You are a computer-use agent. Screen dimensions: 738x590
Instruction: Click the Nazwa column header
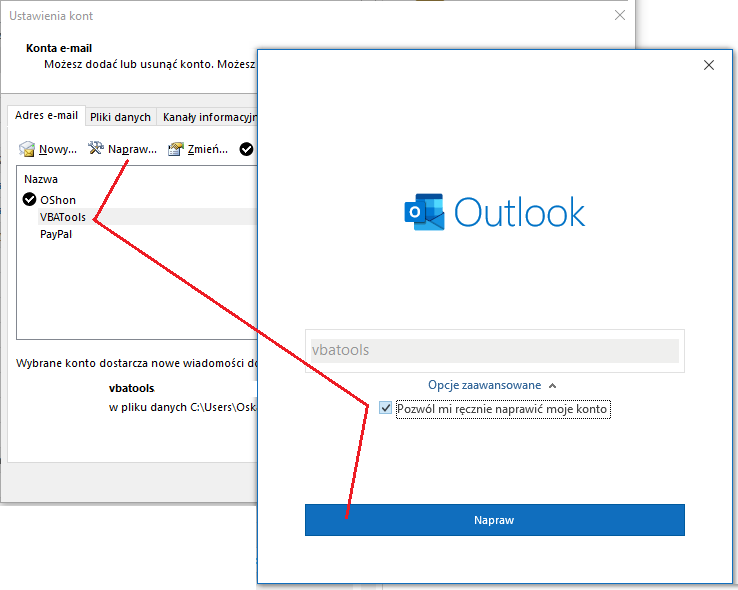[x=41, y=179]
